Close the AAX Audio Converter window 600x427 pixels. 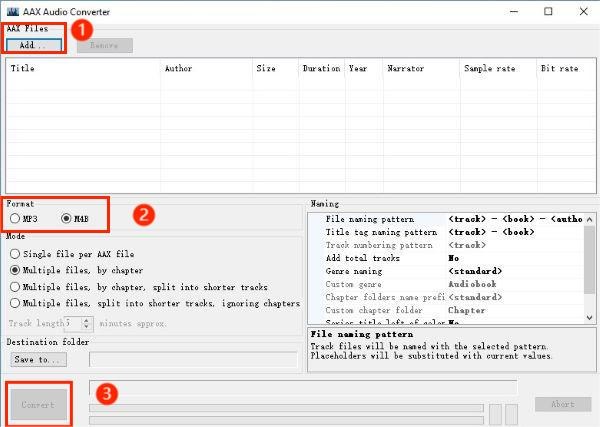tap(583, 11)
